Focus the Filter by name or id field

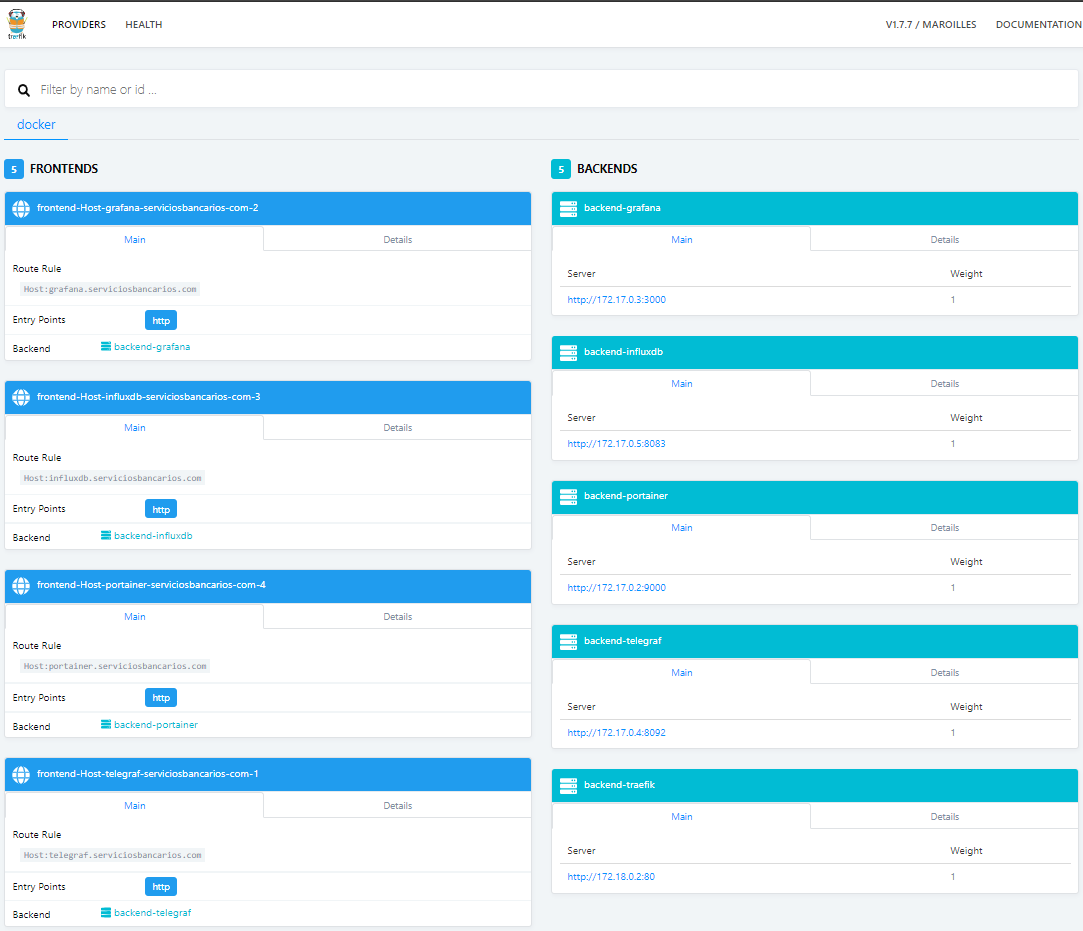541,89
